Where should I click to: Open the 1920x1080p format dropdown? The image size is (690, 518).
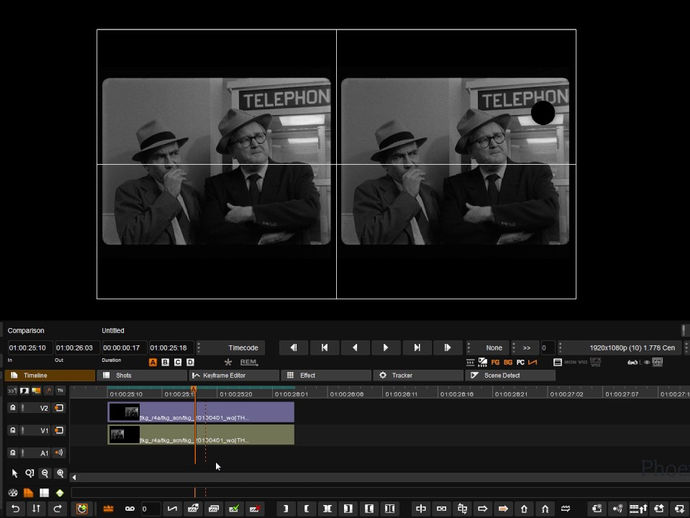pos(620,348)
